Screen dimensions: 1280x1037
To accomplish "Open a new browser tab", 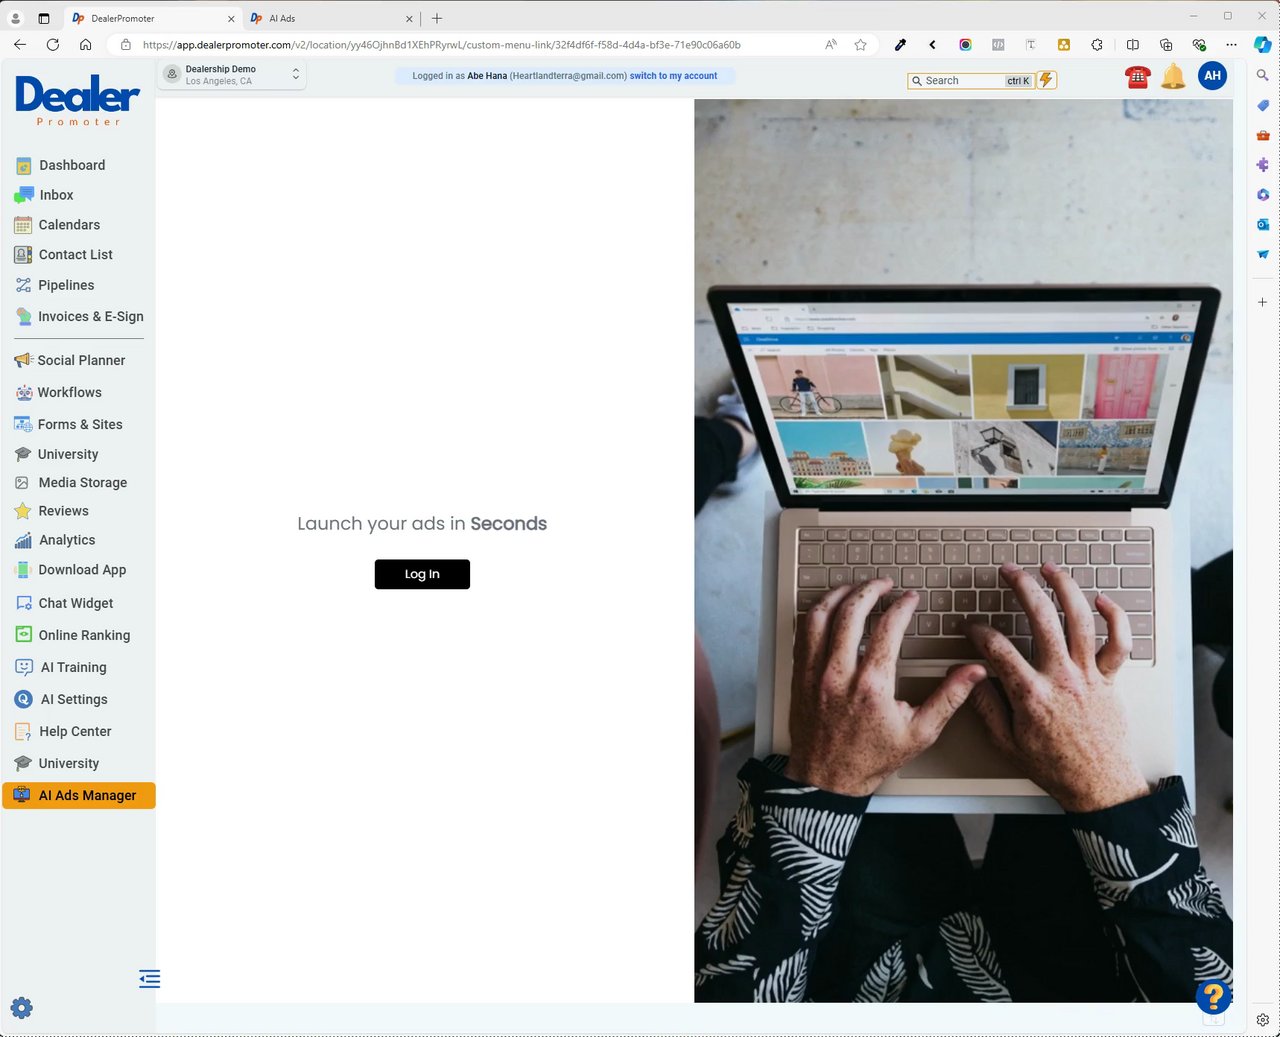I will click(437, 18).
